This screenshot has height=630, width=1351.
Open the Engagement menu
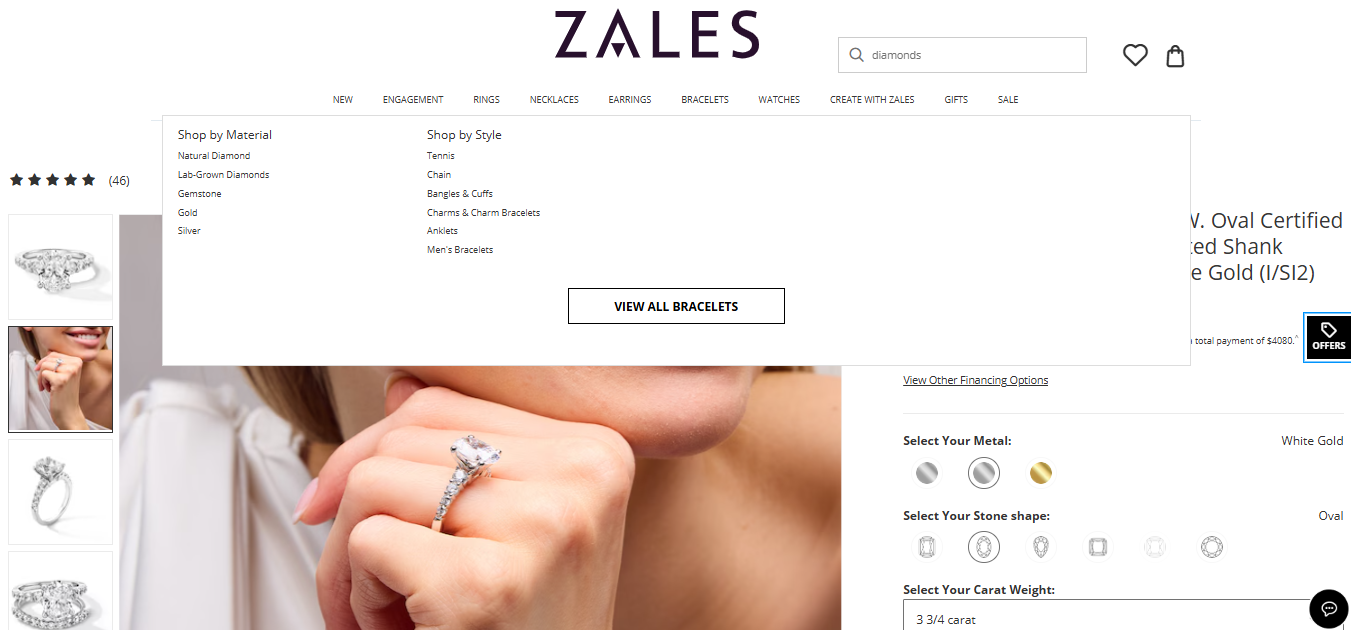413,100
